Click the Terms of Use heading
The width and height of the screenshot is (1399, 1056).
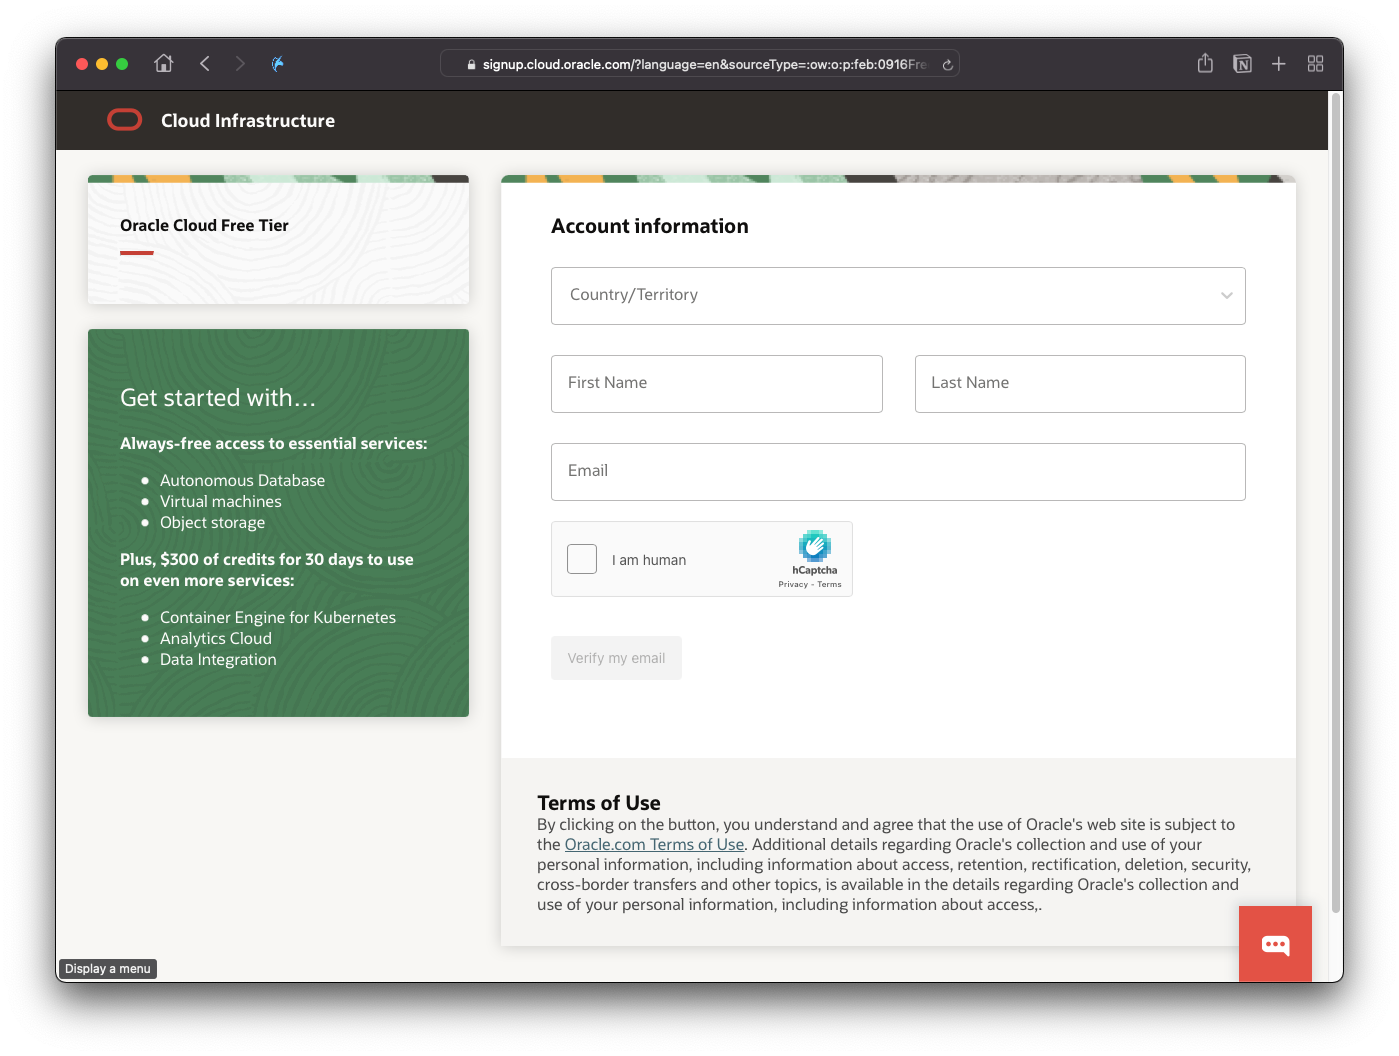point(599,803)
